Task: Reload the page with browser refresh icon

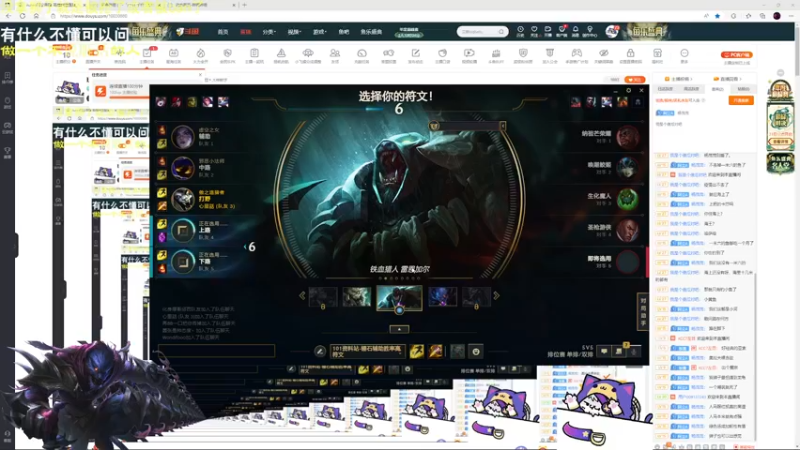Action: coord(22,16)
